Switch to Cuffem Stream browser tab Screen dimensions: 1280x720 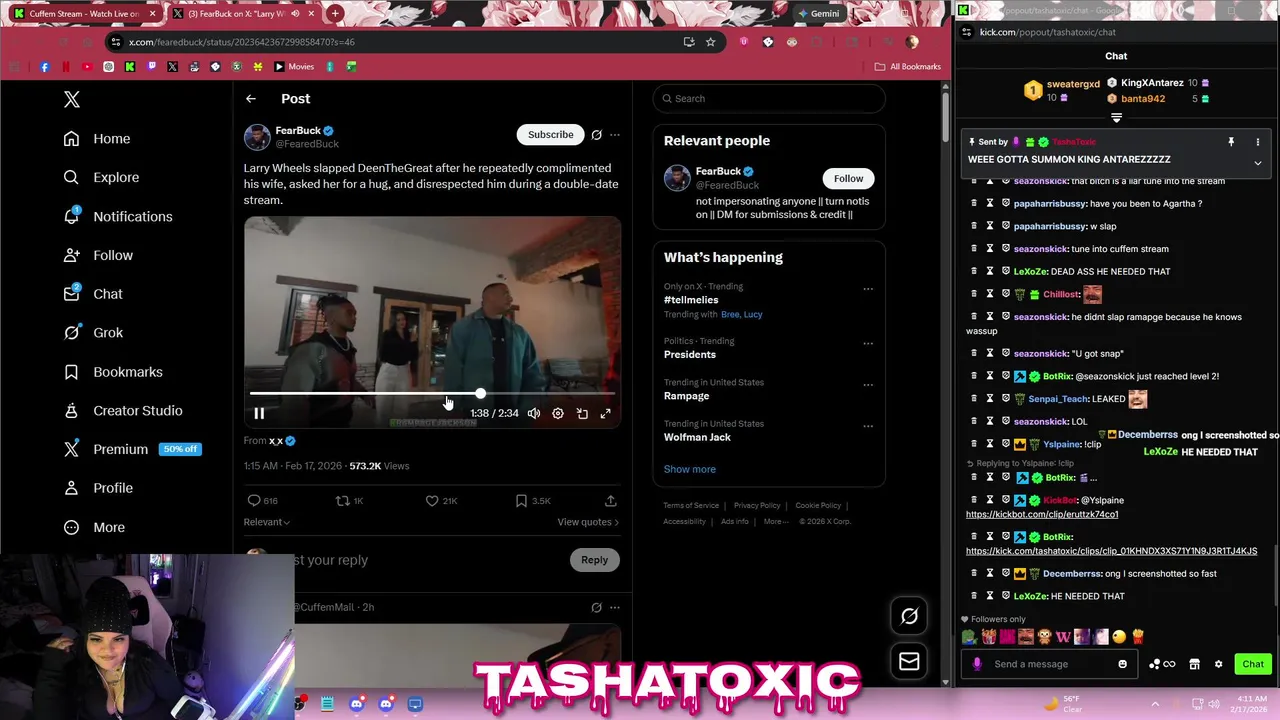84,14
